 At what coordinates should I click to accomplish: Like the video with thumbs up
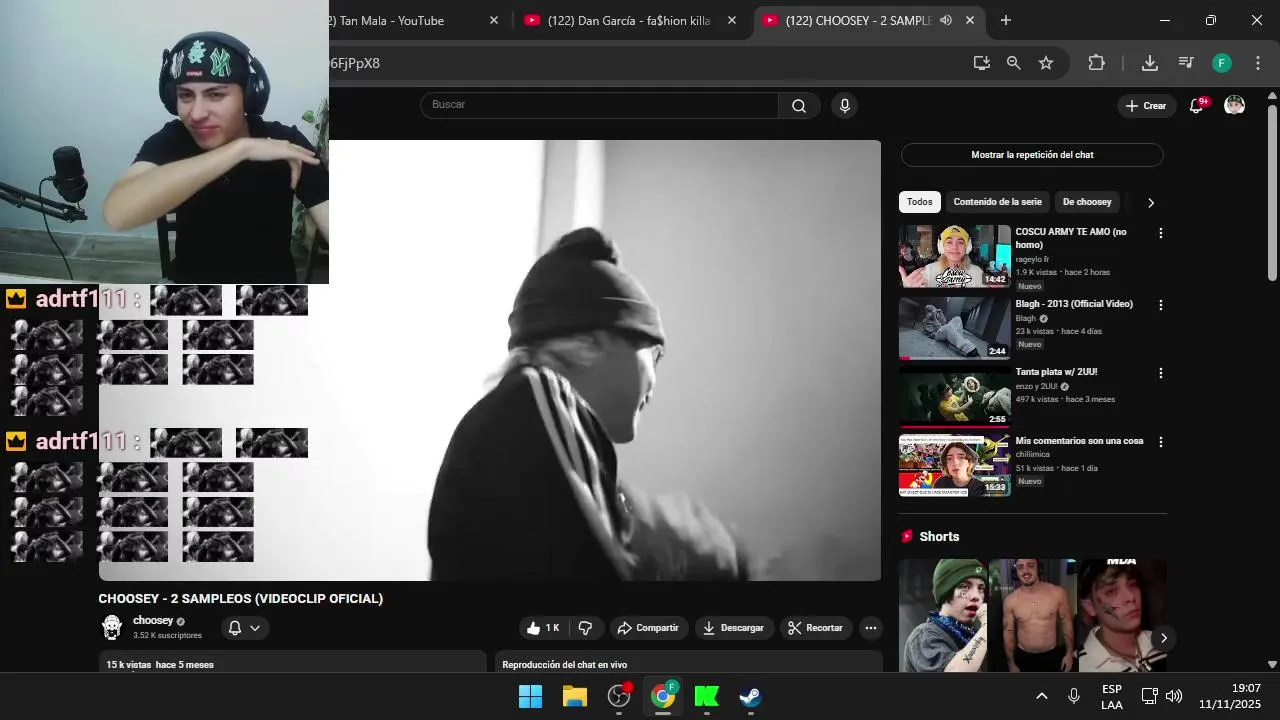[543, 628]
